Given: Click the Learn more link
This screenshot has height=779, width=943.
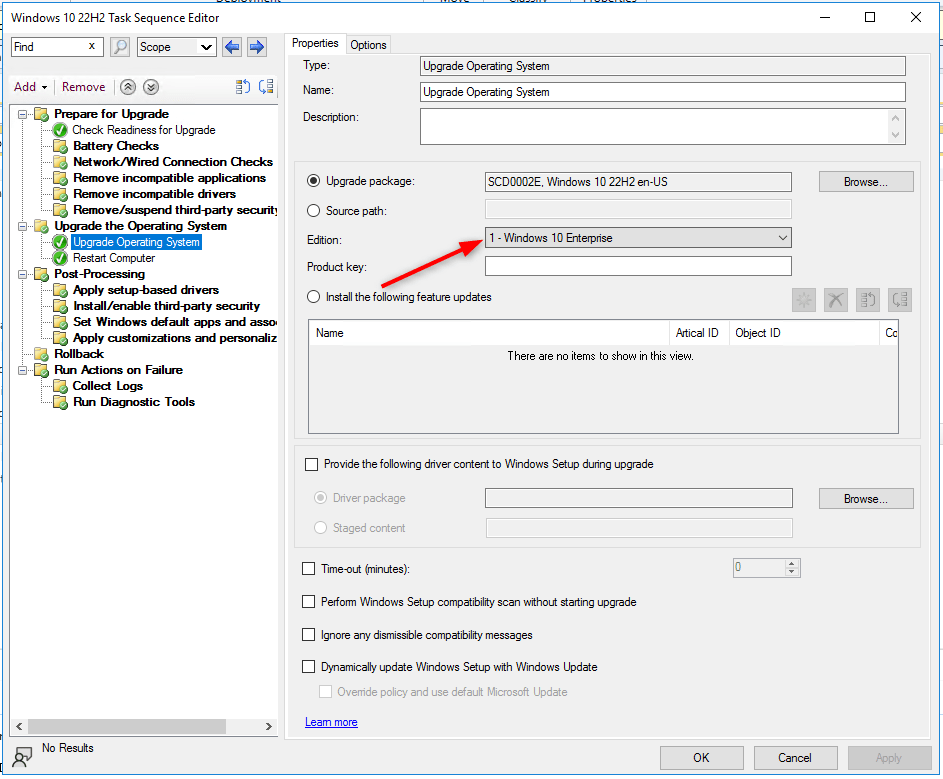Looking at the screenshot, I should 330,722.
